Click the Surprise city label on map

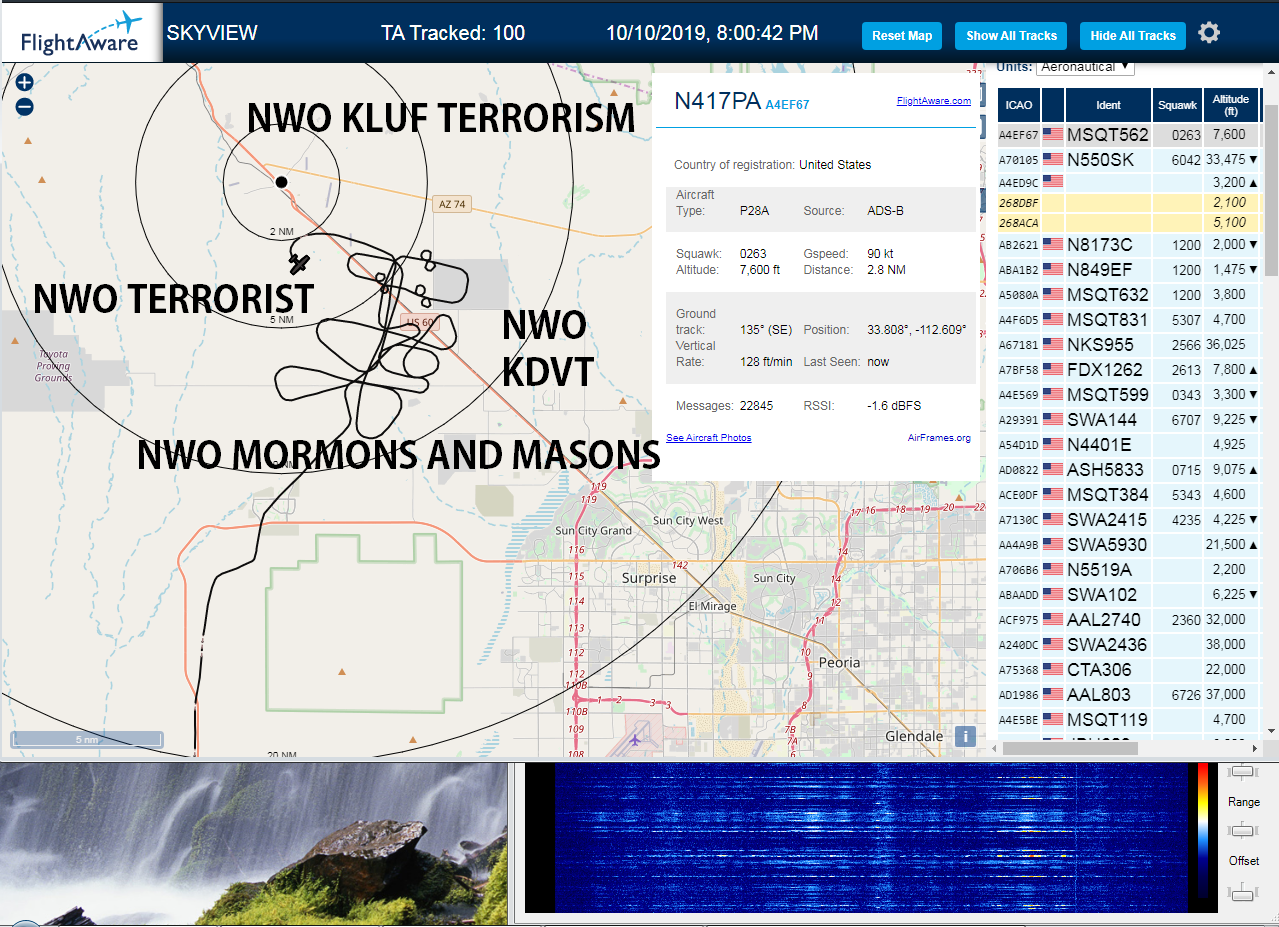pos(649,578)
